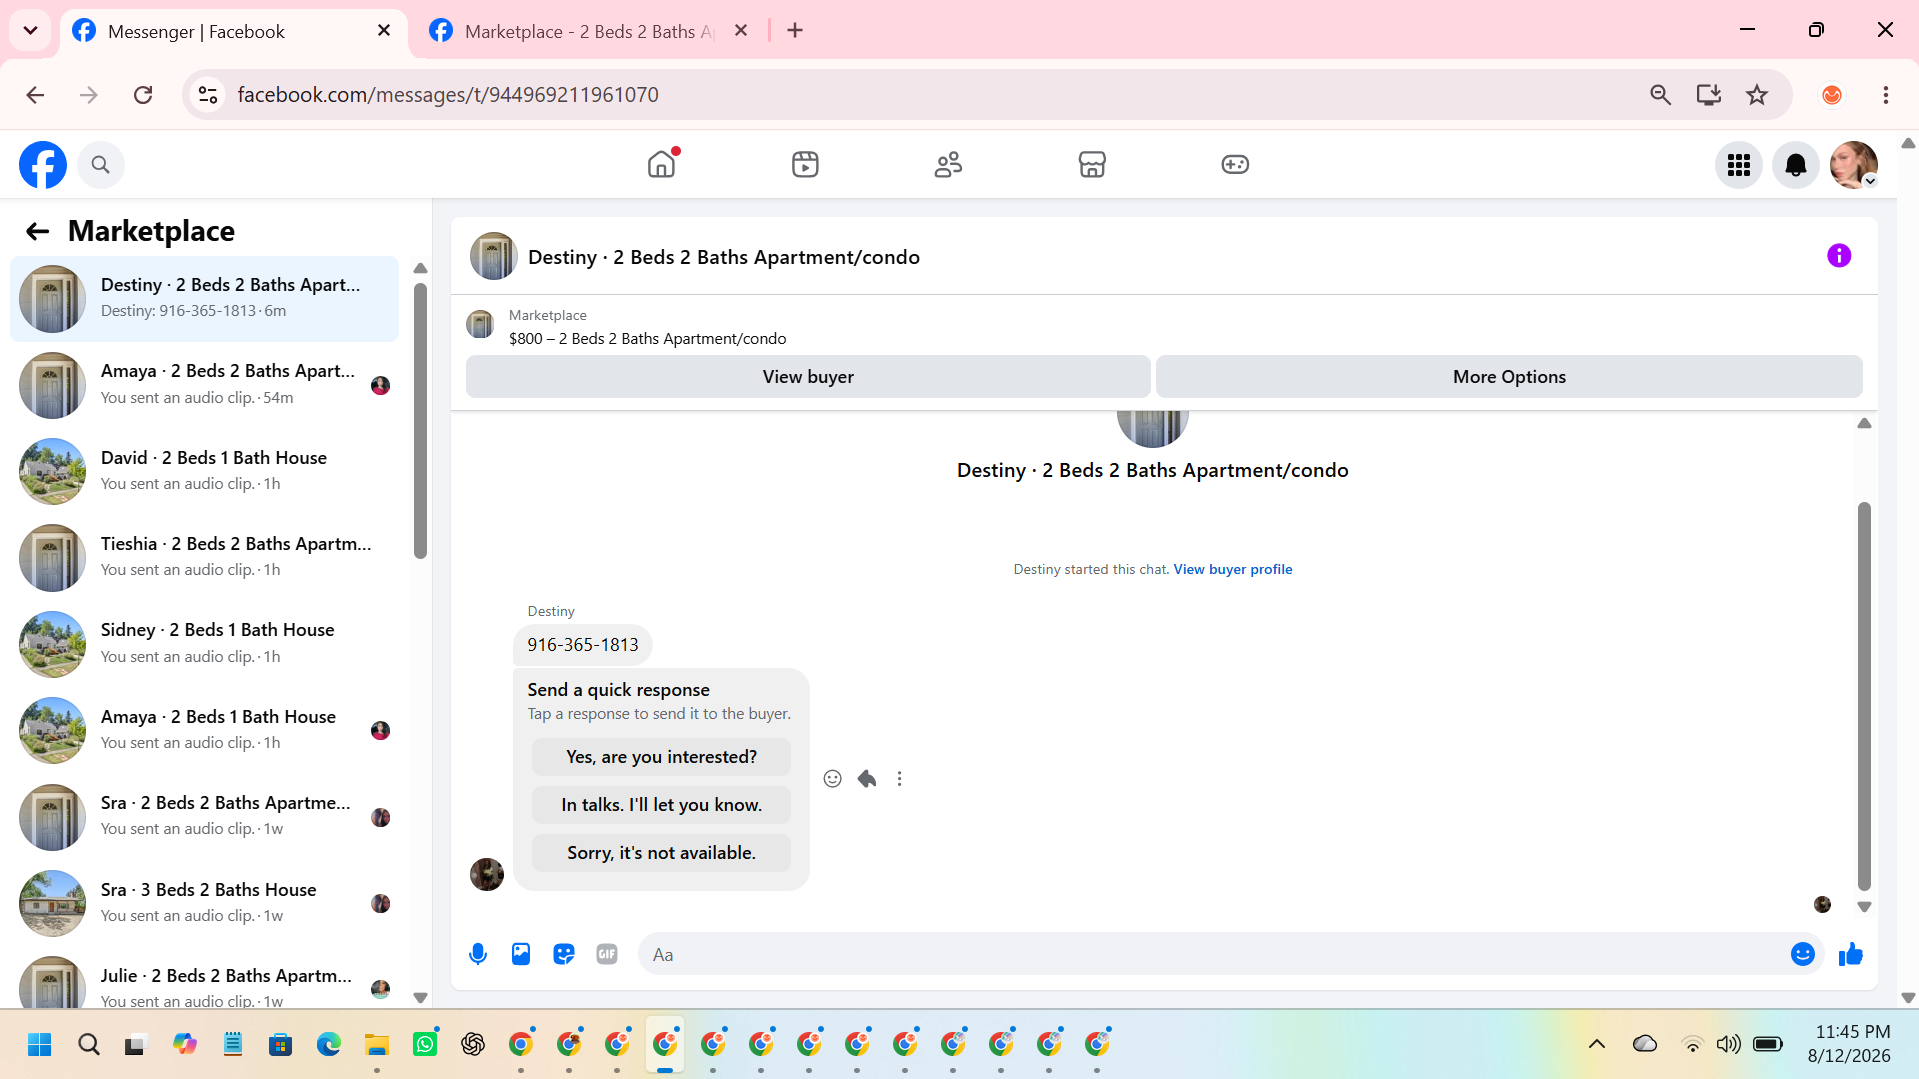Open File Explorer from the taskbar
The width and height of the screenshot is (1919, 1079).
tap(377, 1045)
